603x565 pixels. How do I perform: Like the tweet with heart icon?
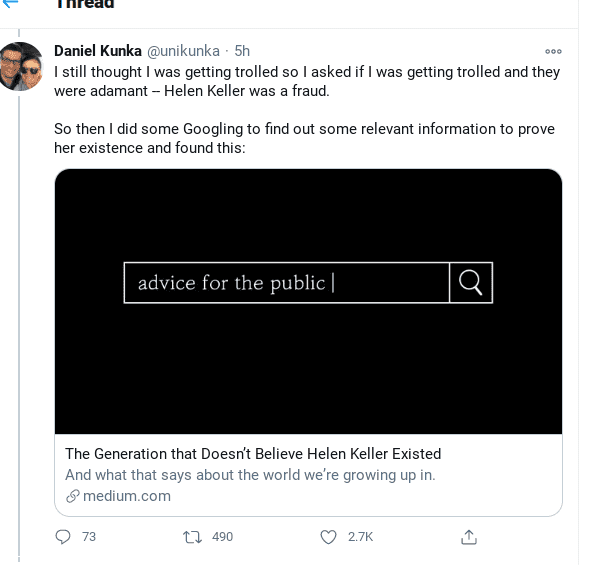coord(328,537)
